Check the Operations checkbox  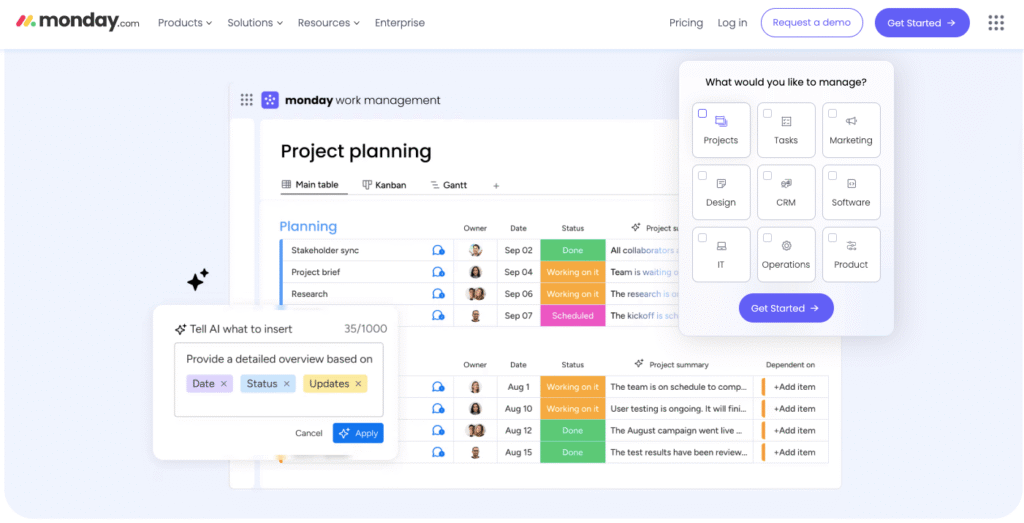(767, 238)
